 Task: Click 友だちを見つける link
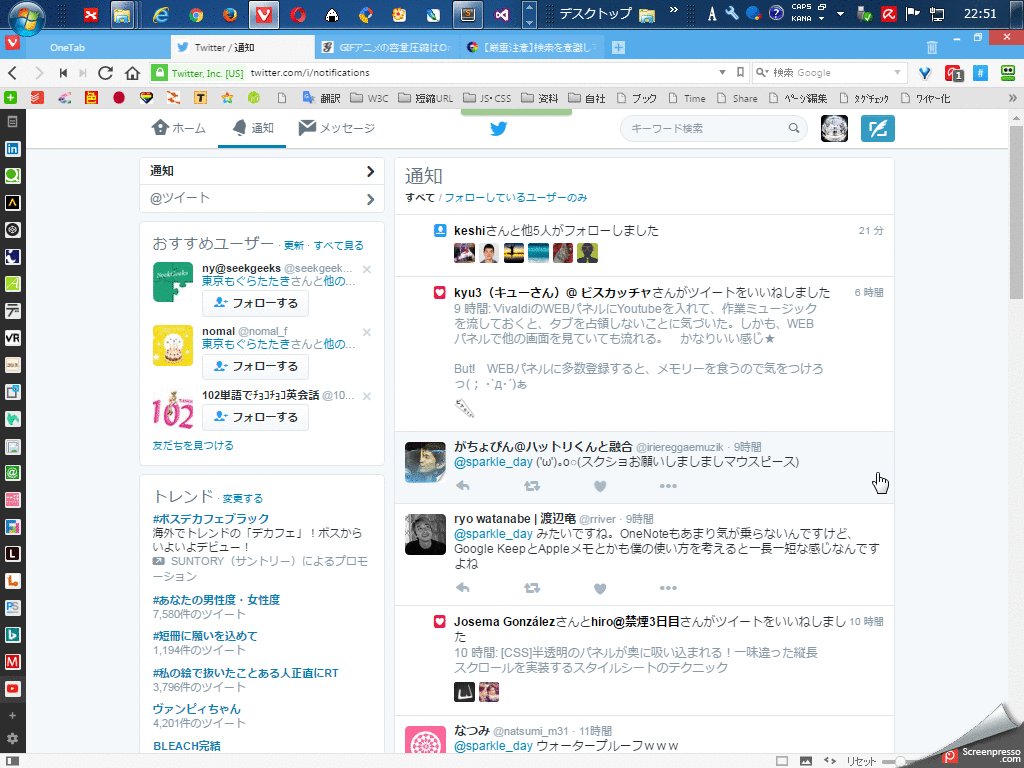click(x=193, y=445)
